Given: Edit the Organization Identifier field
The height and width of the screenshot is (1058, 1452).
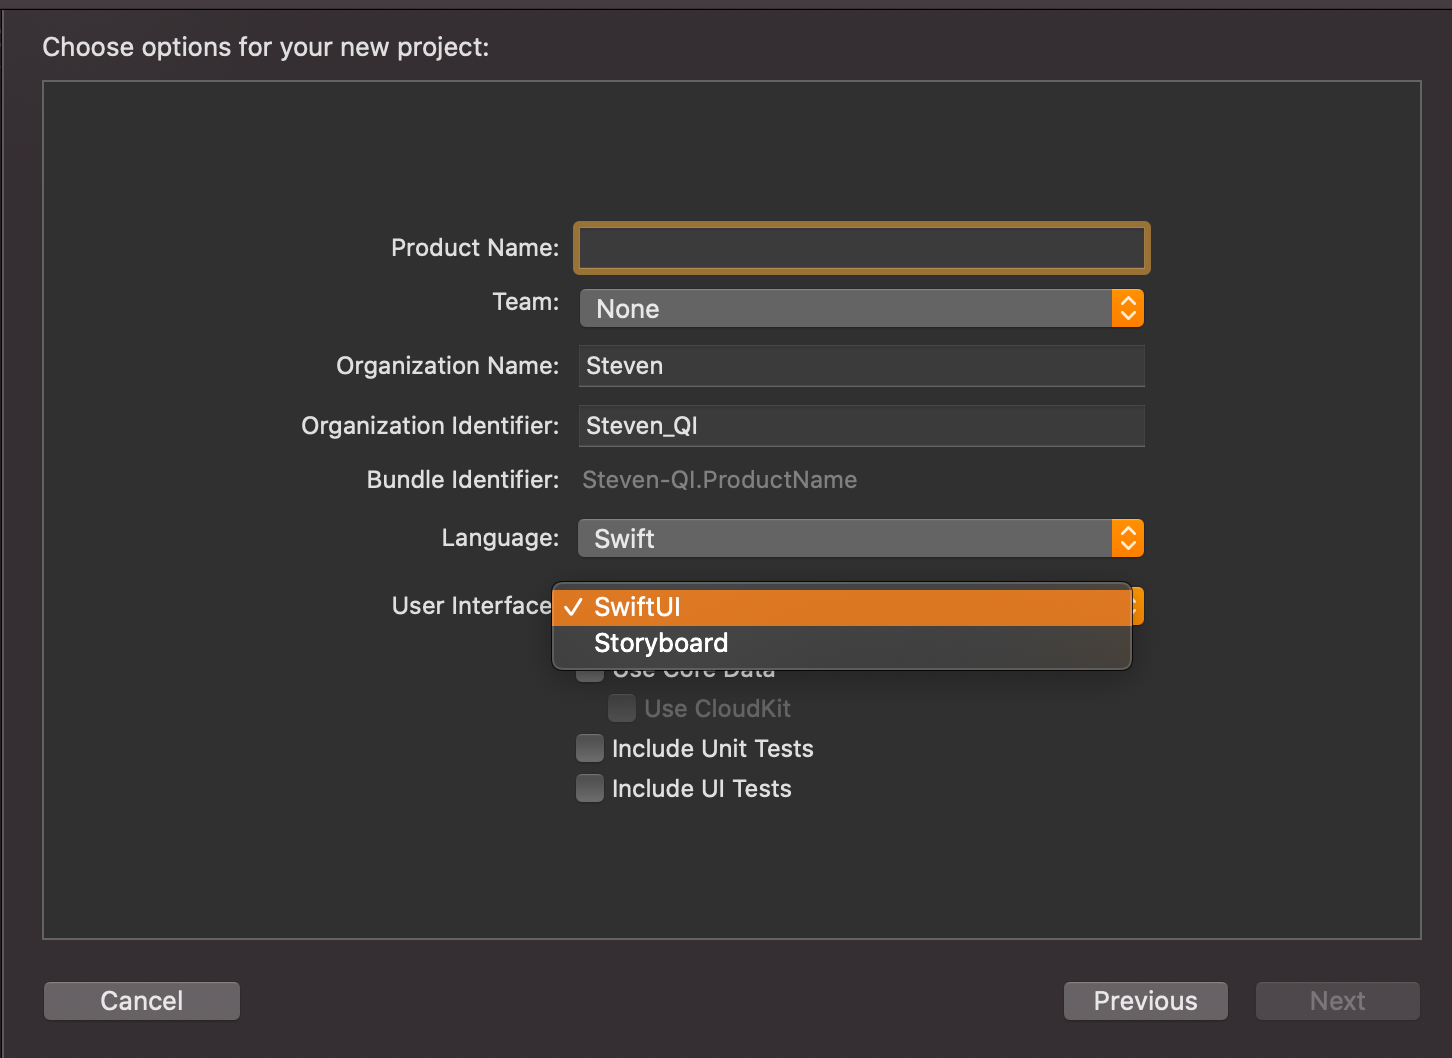Looking at the screenshot, I should click(x=861, y=426).
